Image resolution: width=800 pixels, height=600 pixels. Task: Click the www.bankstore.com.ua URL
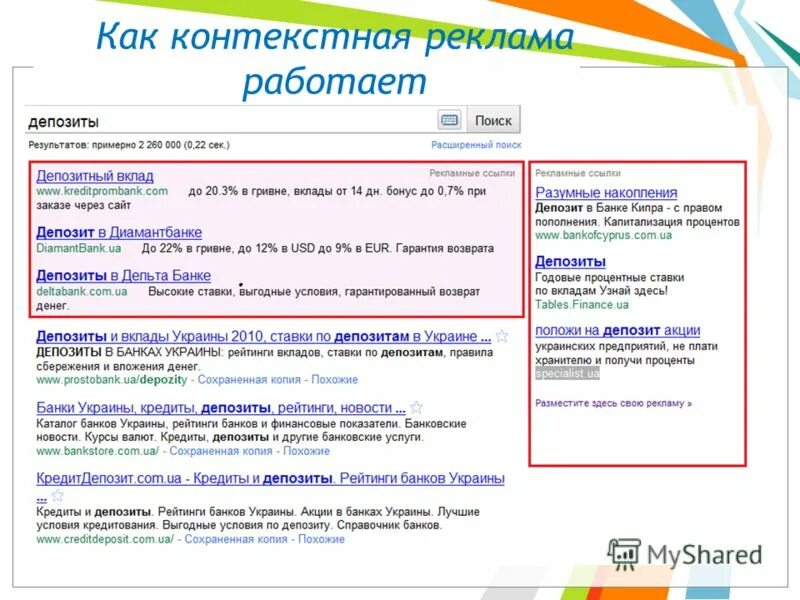(97, 451)
